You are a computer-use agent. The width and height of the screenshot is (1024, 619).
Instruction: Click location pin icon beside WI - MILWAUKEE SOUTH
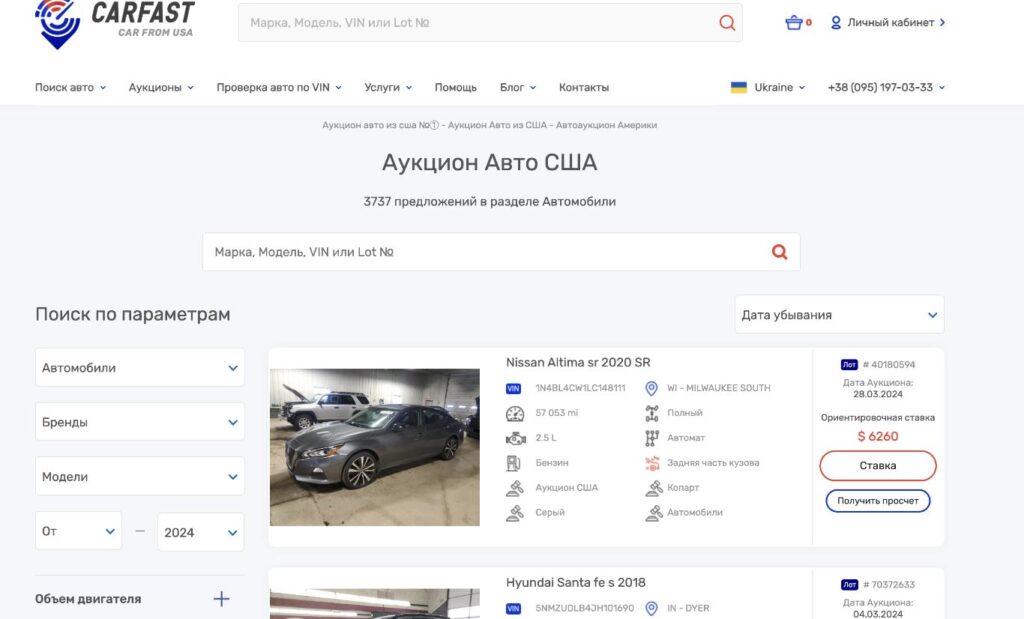[652, 388]
